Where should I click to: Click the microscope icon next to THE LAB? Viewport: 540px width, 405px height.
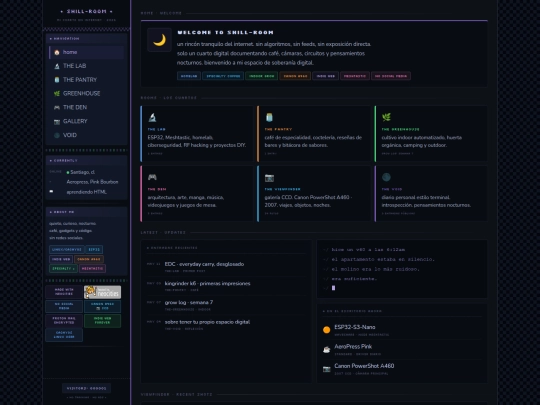click(x=57, y=66)
